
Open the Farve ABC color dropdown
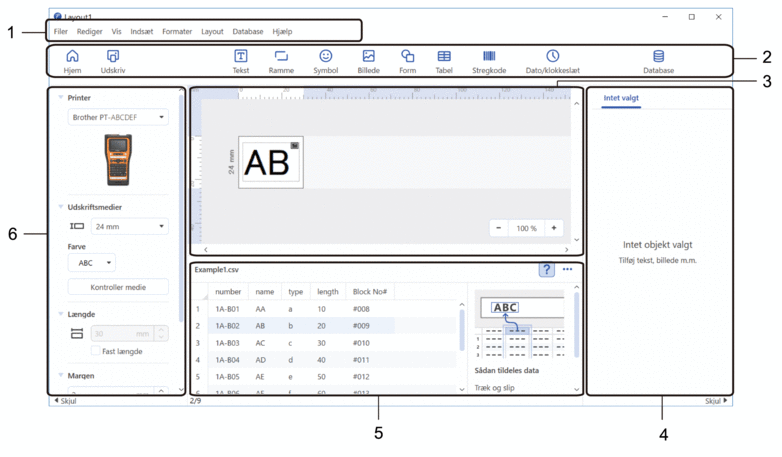click(91, 263)
